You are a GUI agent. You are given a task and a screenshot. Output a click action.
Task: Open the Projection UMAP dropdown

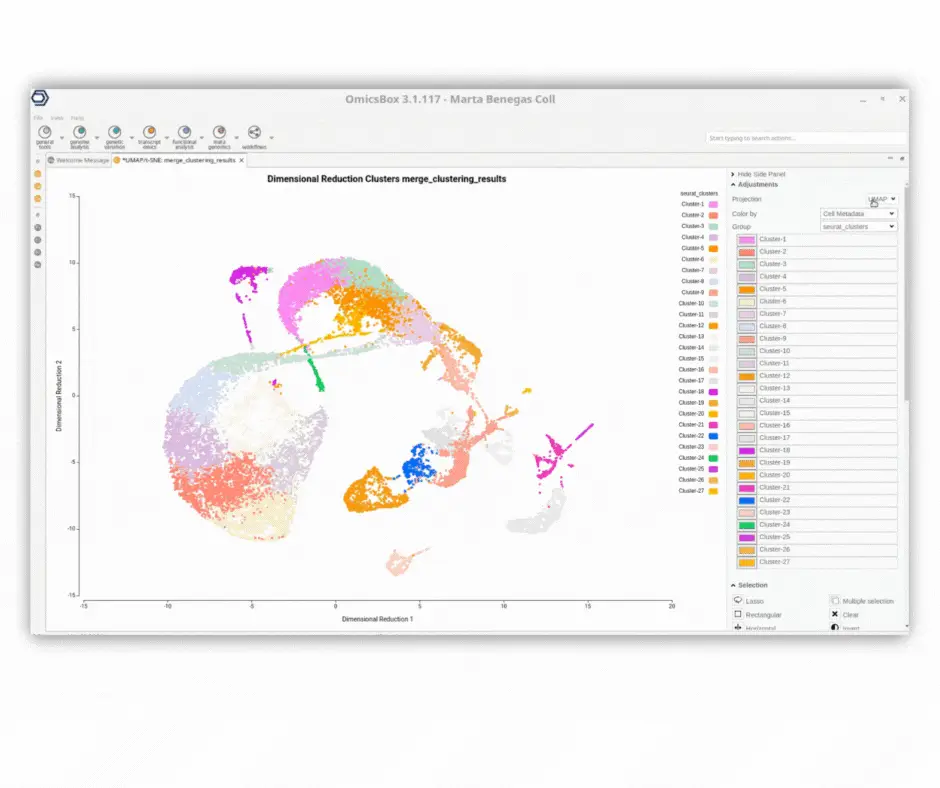click(x=882, y=200)
